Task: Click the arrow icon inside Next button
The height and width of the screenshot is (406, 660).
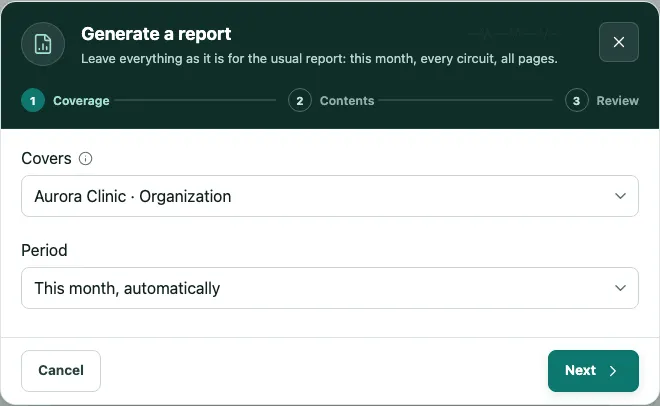Action: (x=613, y=371)
